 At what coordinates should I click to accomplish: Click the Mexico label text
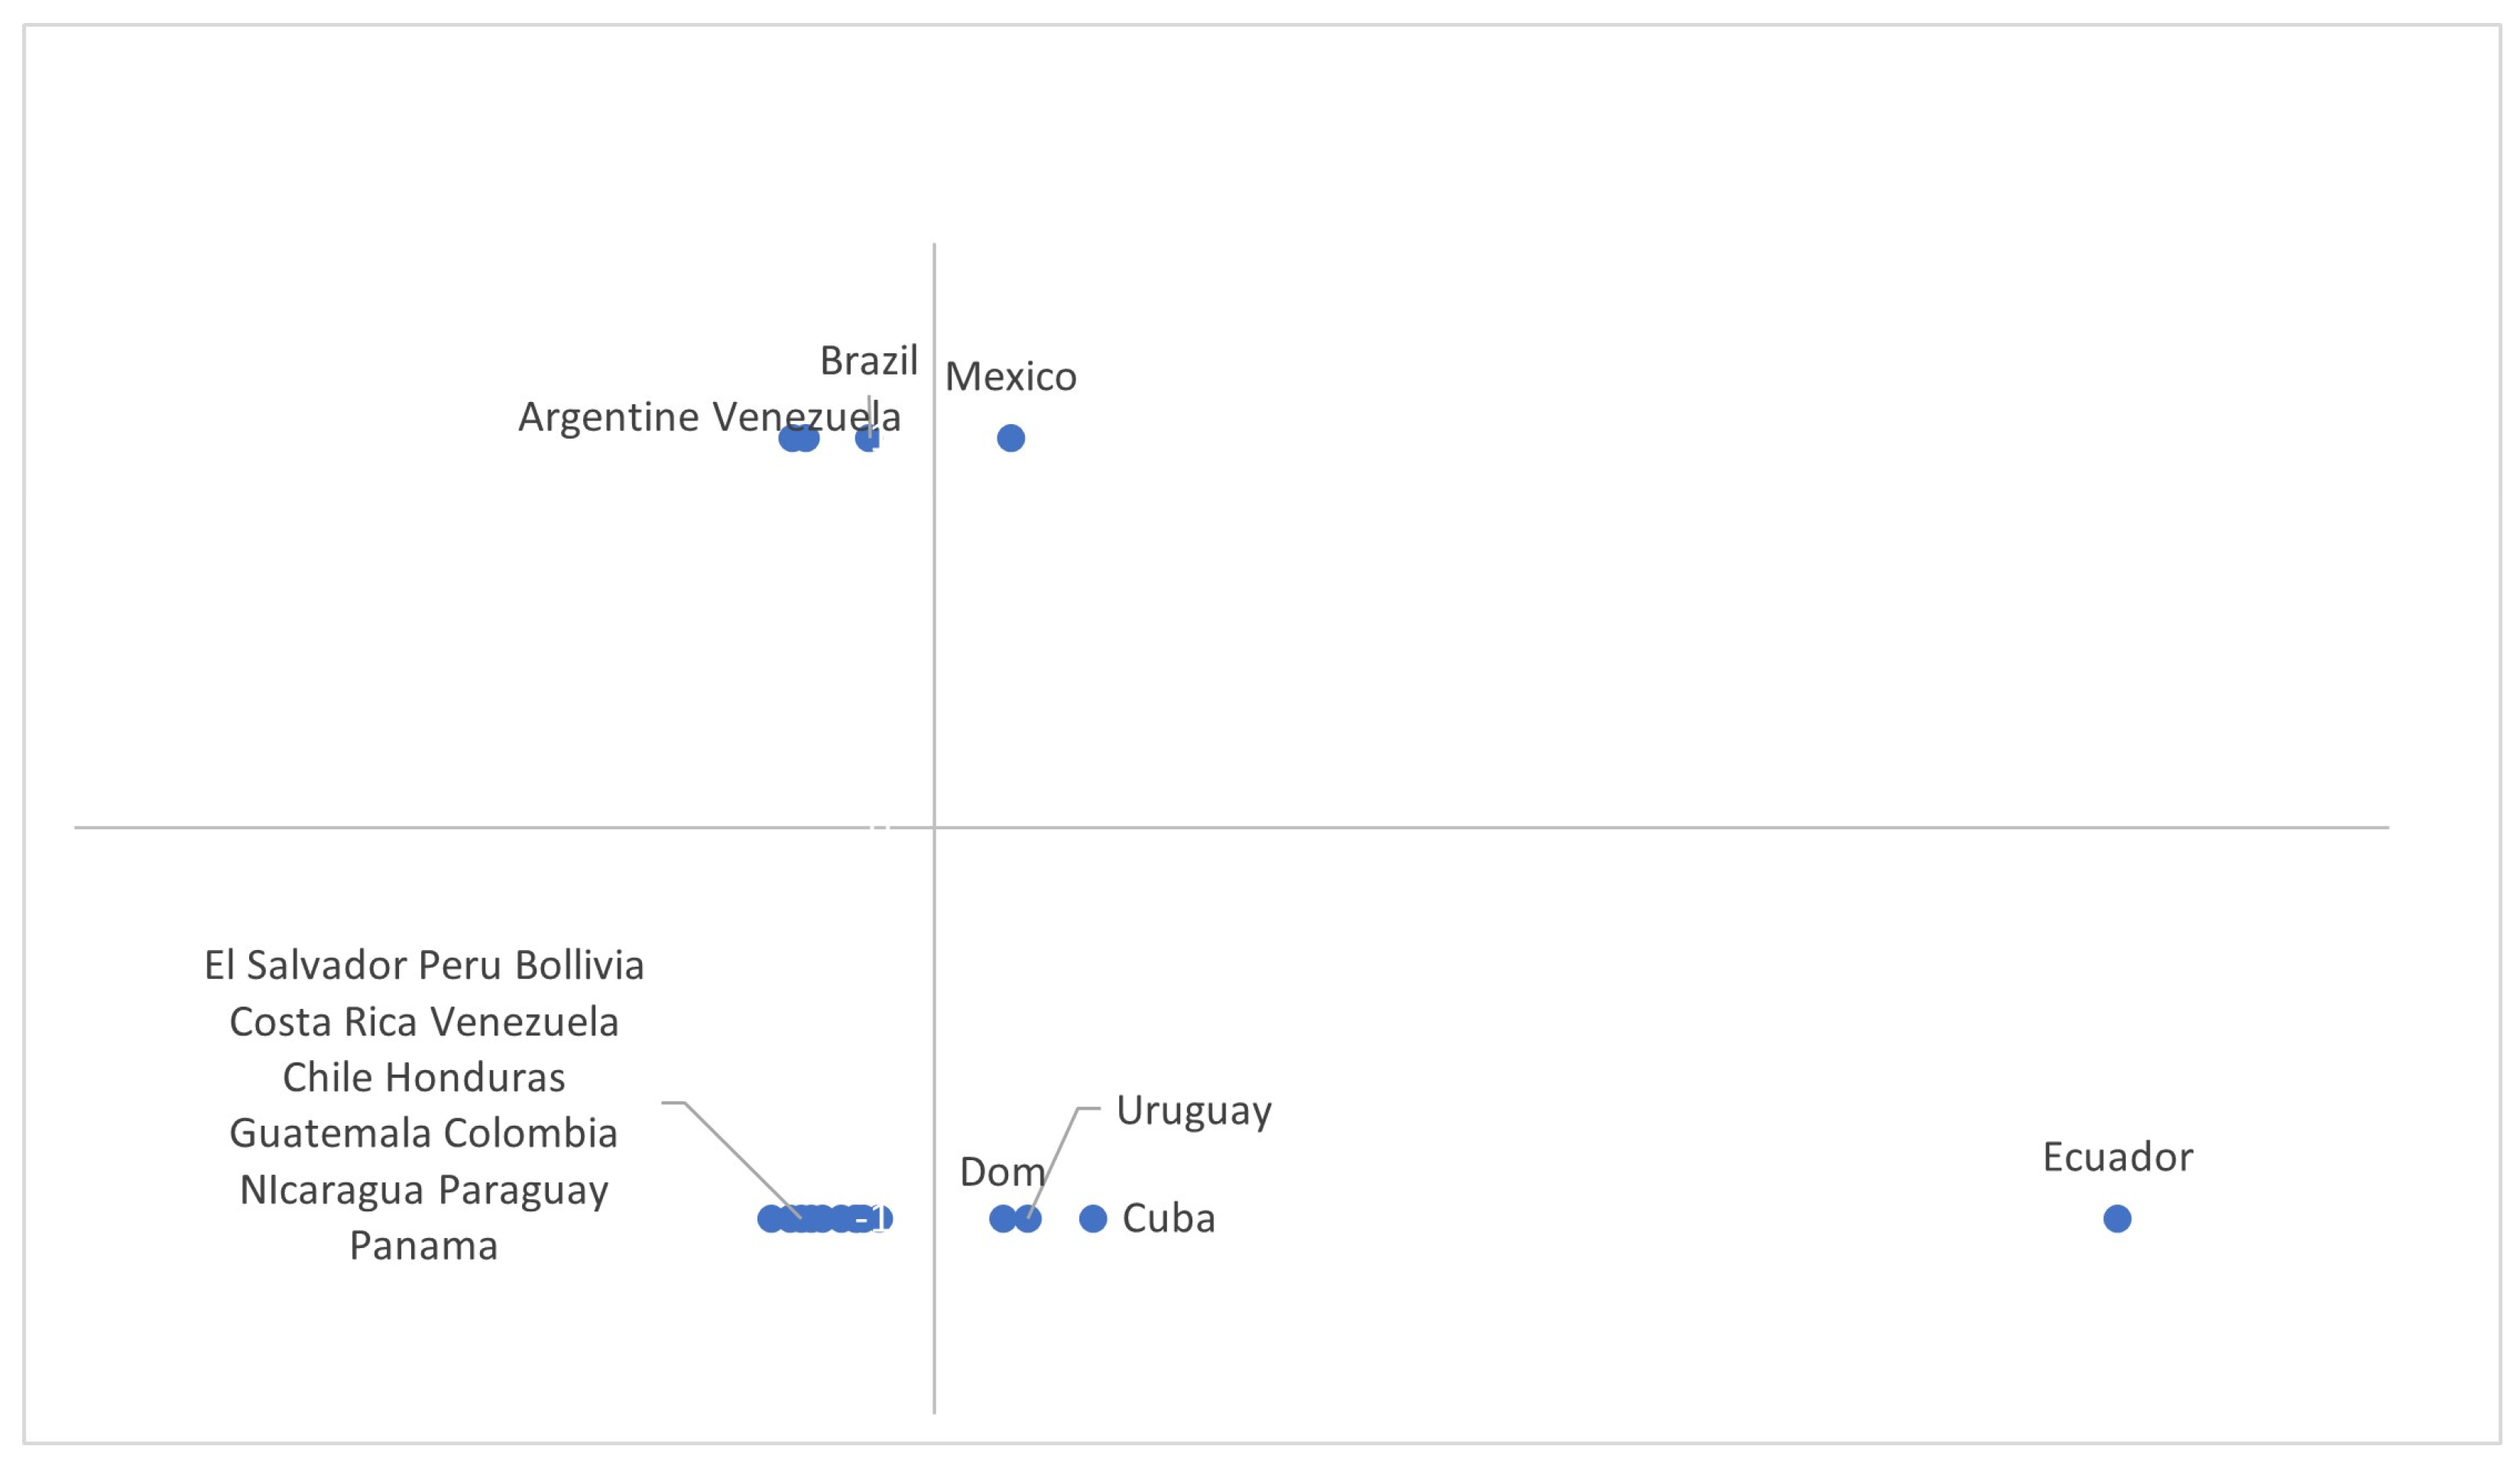(1010, 377)
